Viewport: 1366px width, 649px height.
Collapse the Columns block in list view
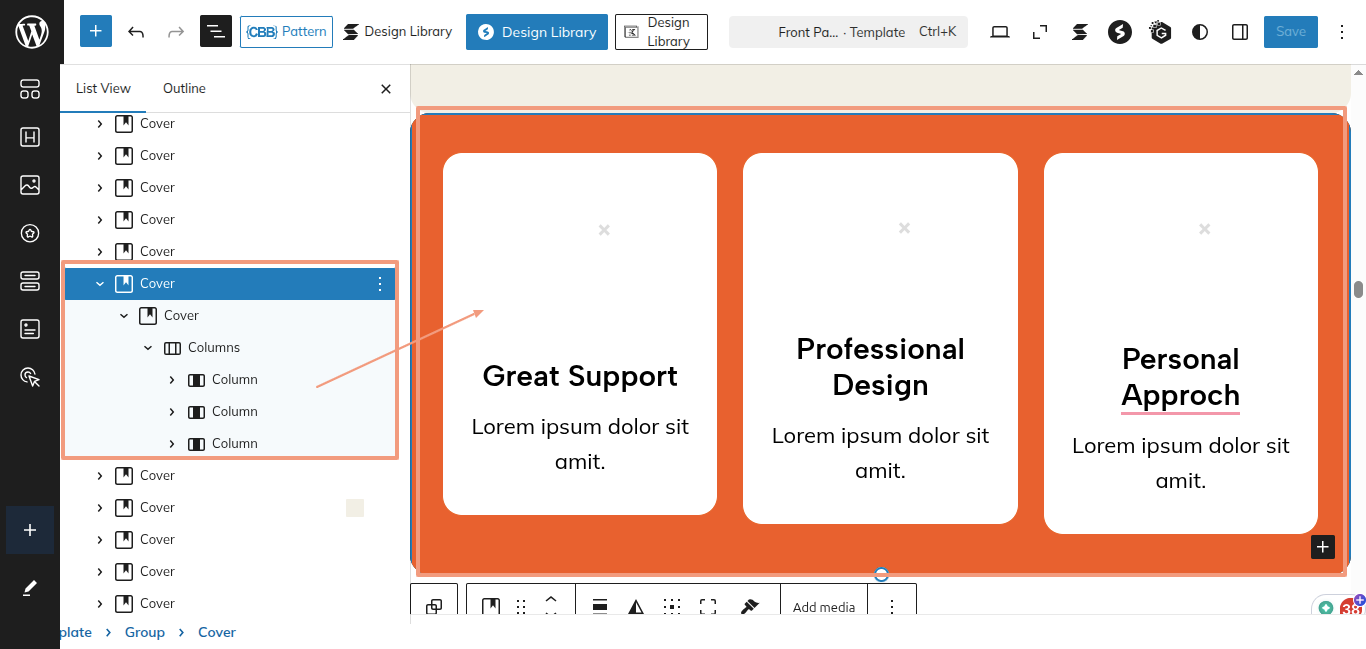148,348
